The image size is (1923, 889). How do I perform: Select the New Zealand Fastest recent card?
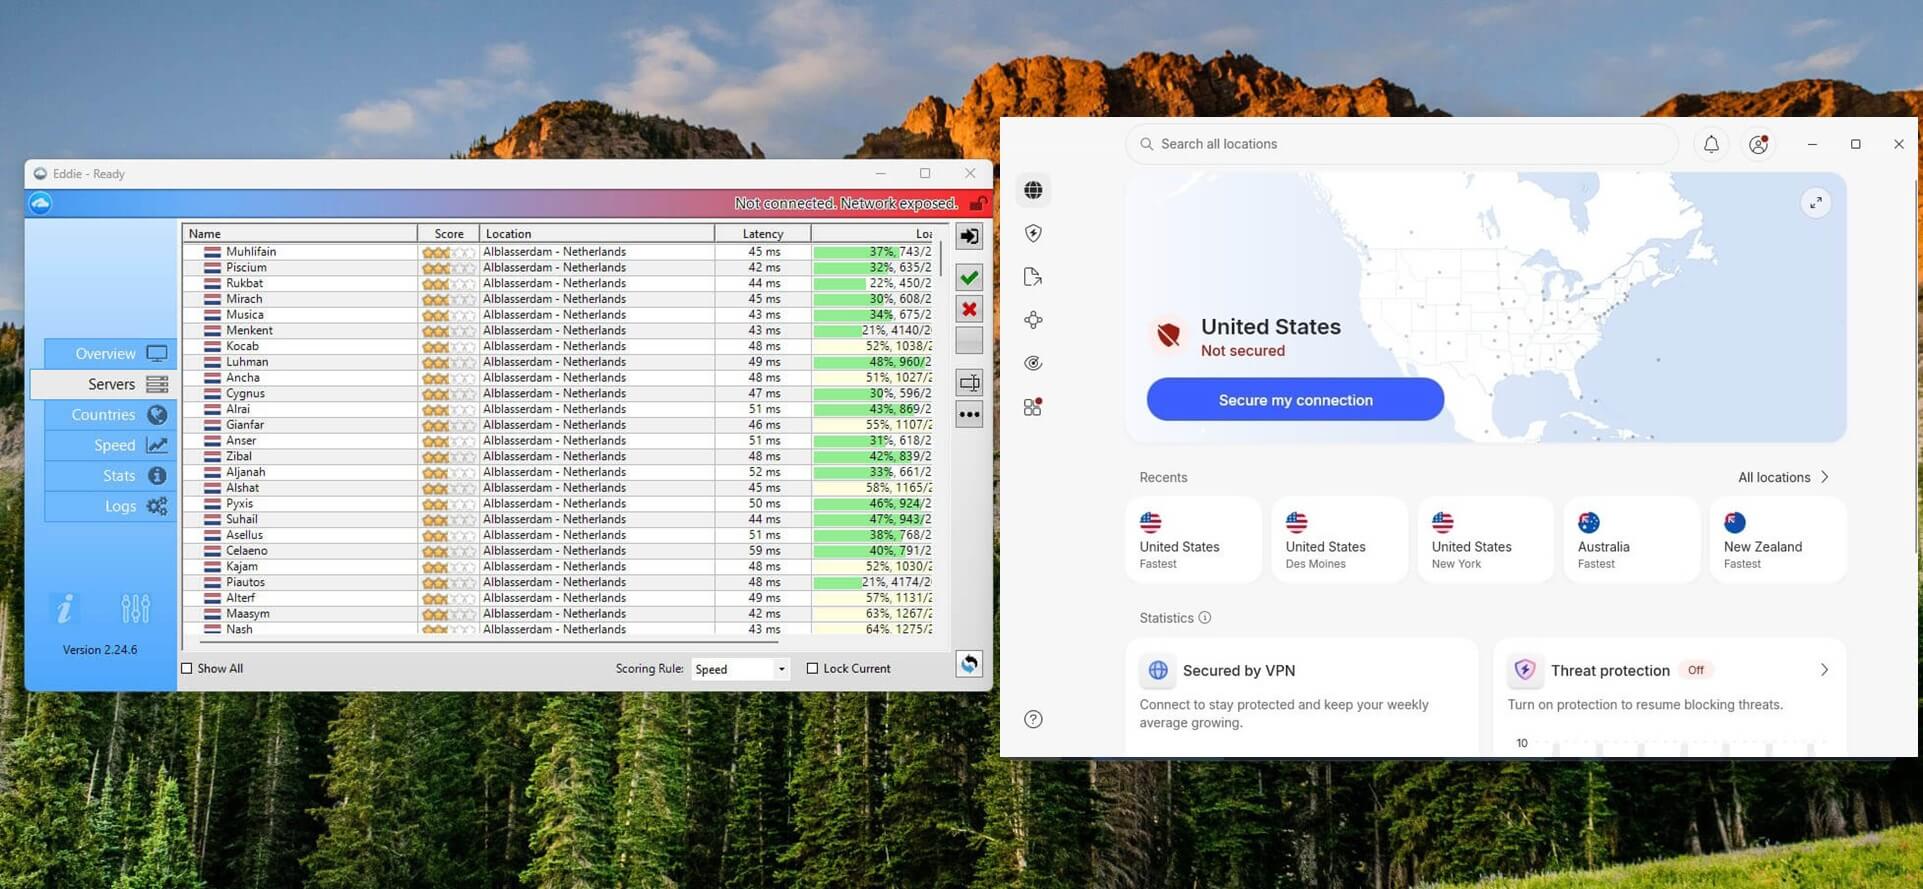click(x=1778, y=540)
